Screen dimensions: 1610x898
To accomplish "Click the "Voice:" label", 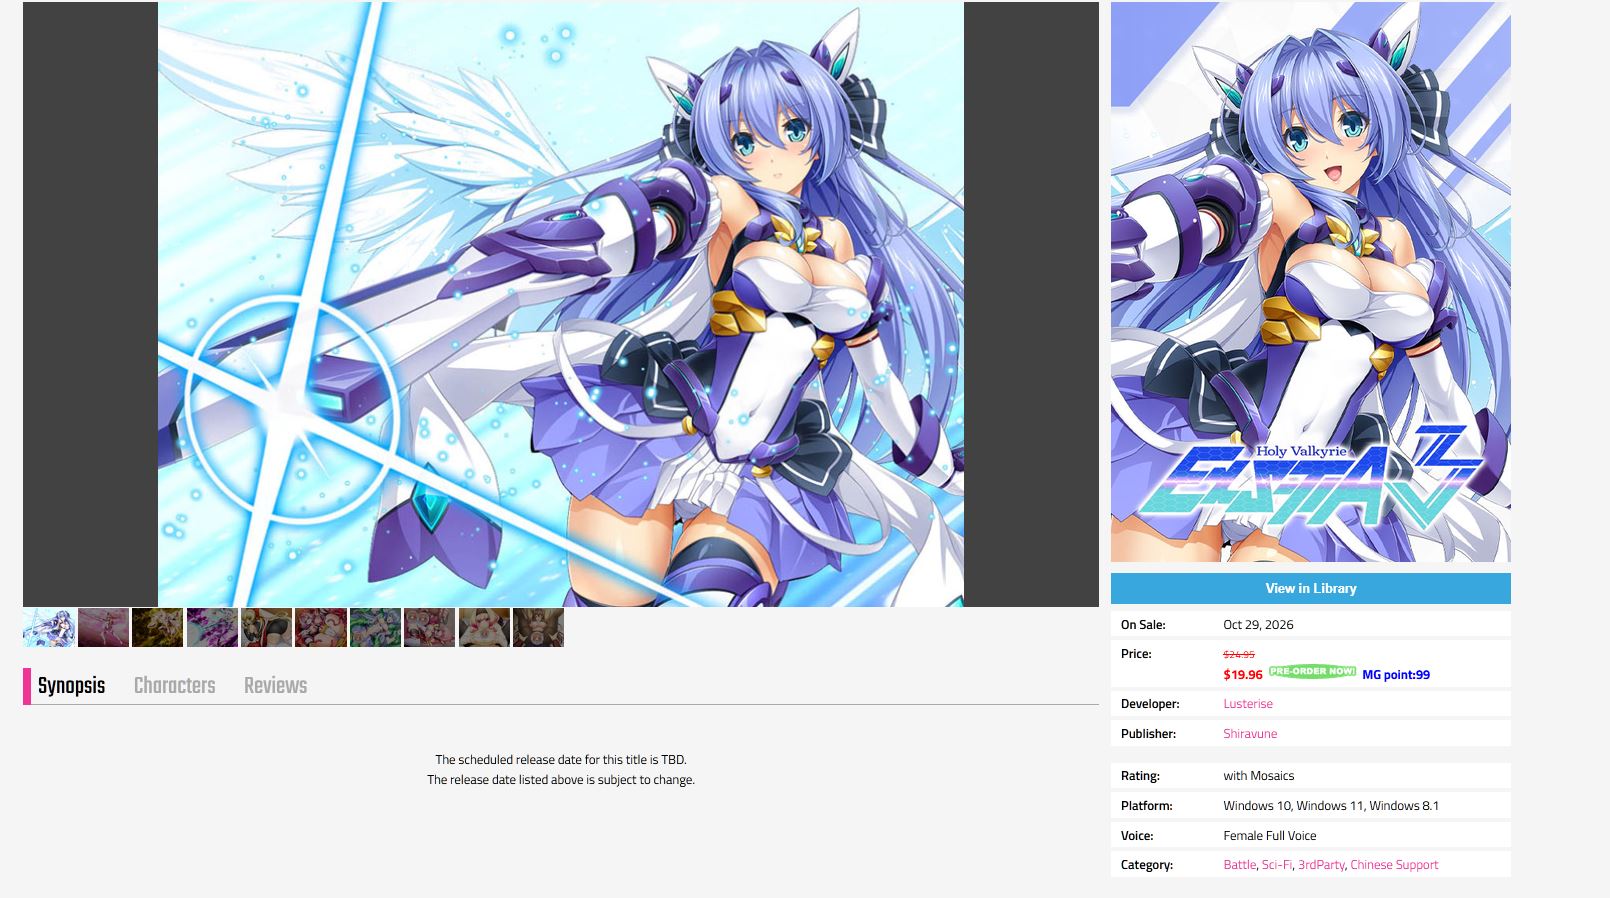I will pyautogui.click(x=1137, y=835).
